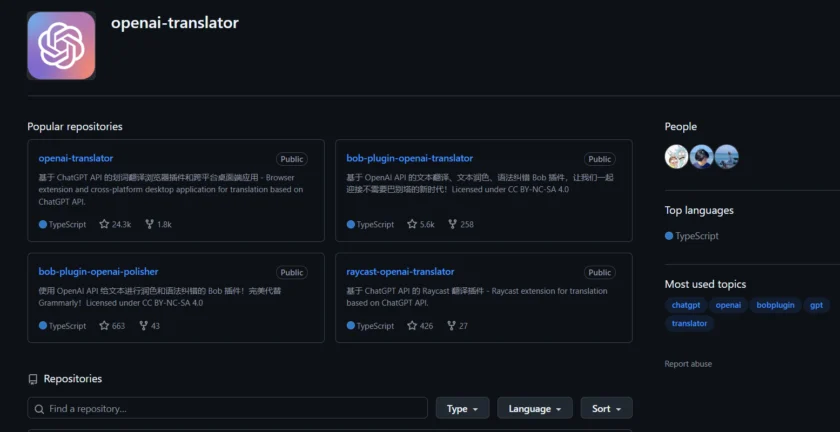Open the raycast-openai-translator repository
Screen dimensions: 840x432
coord(400,271)
